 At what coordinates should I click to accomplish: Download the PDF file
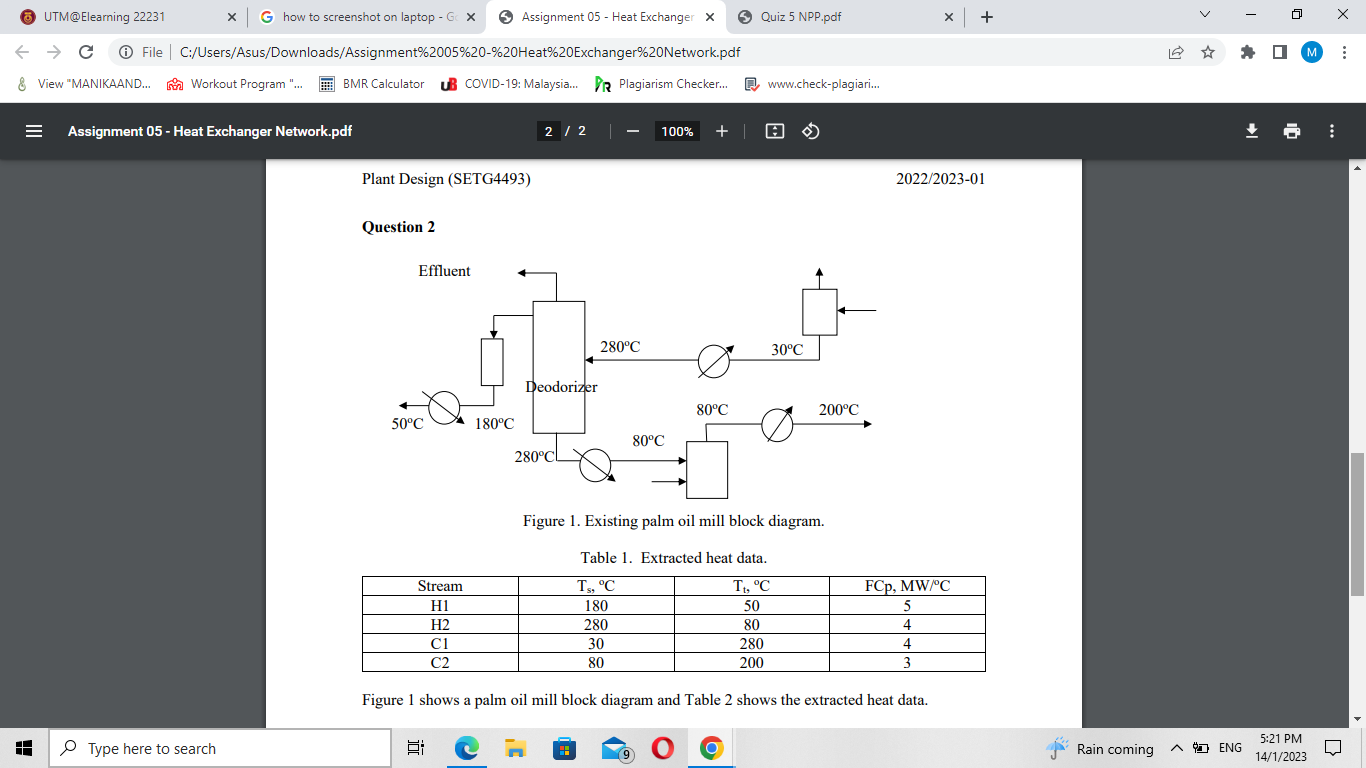pos(1251,131)
